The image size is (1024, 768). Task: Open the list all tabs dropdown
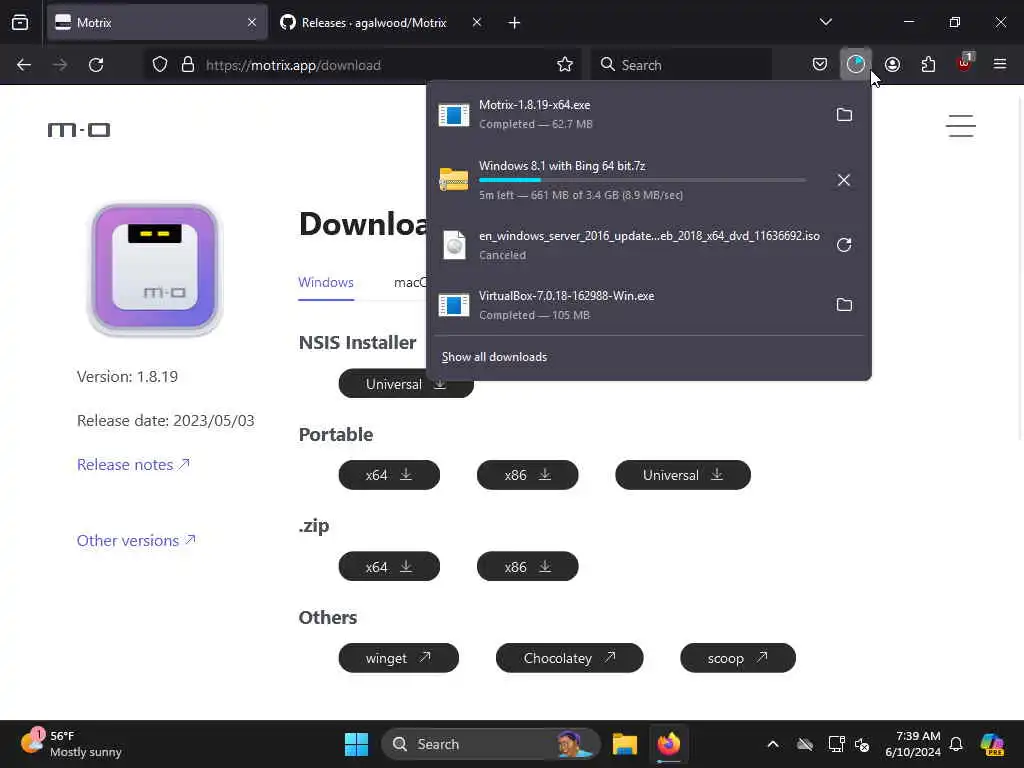(x=825, y=22)
